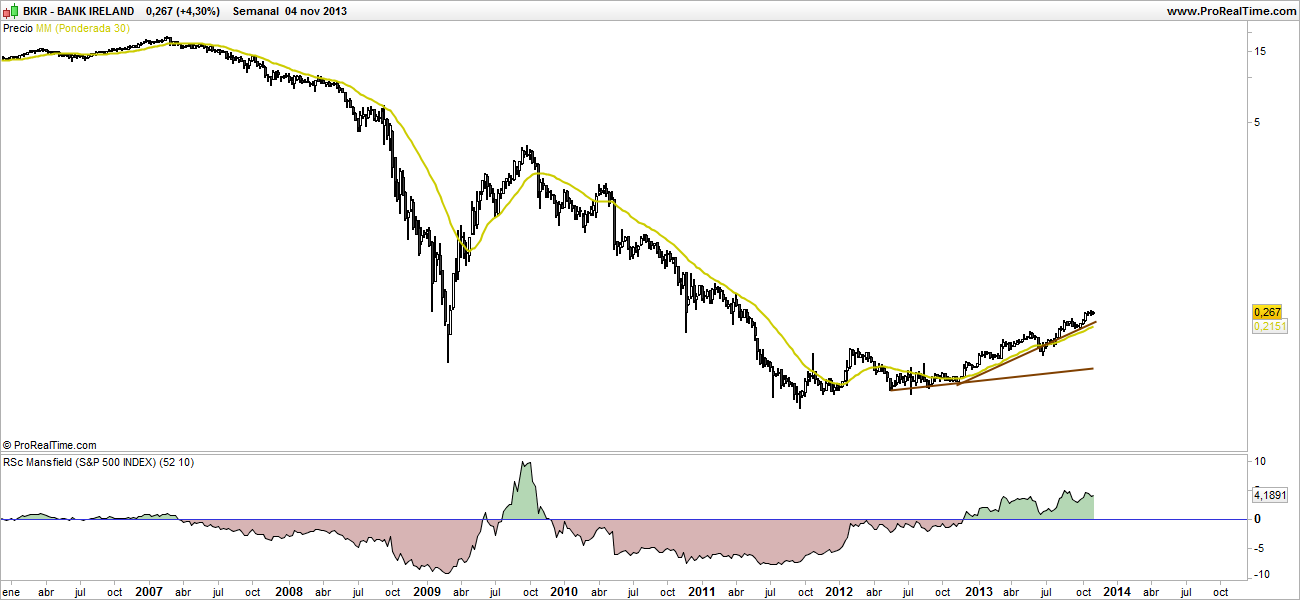Click the 4,1891 RSc value tag

[x=1269, y=494]
